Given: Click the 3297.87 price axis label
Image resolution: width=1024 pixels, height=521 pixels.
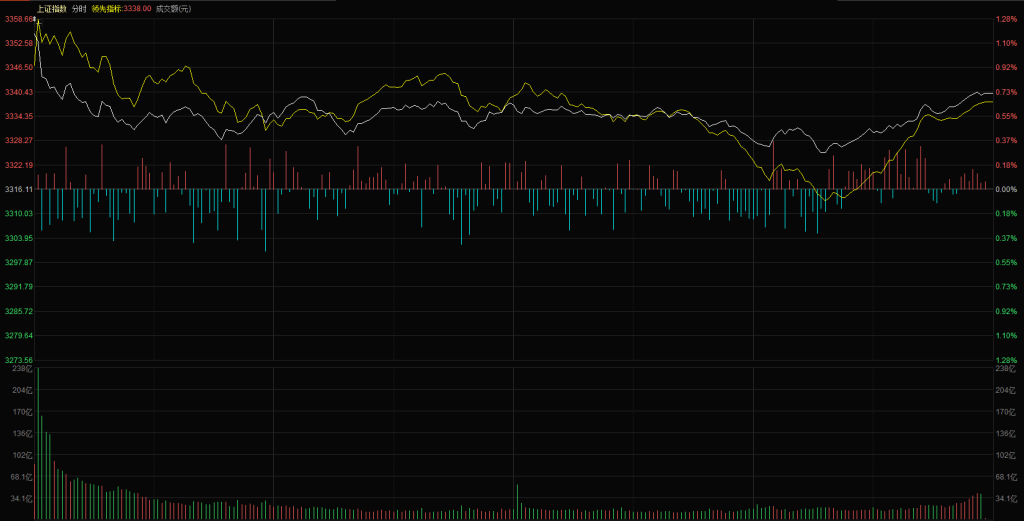Looking at the screenshot, I should 18,262.
